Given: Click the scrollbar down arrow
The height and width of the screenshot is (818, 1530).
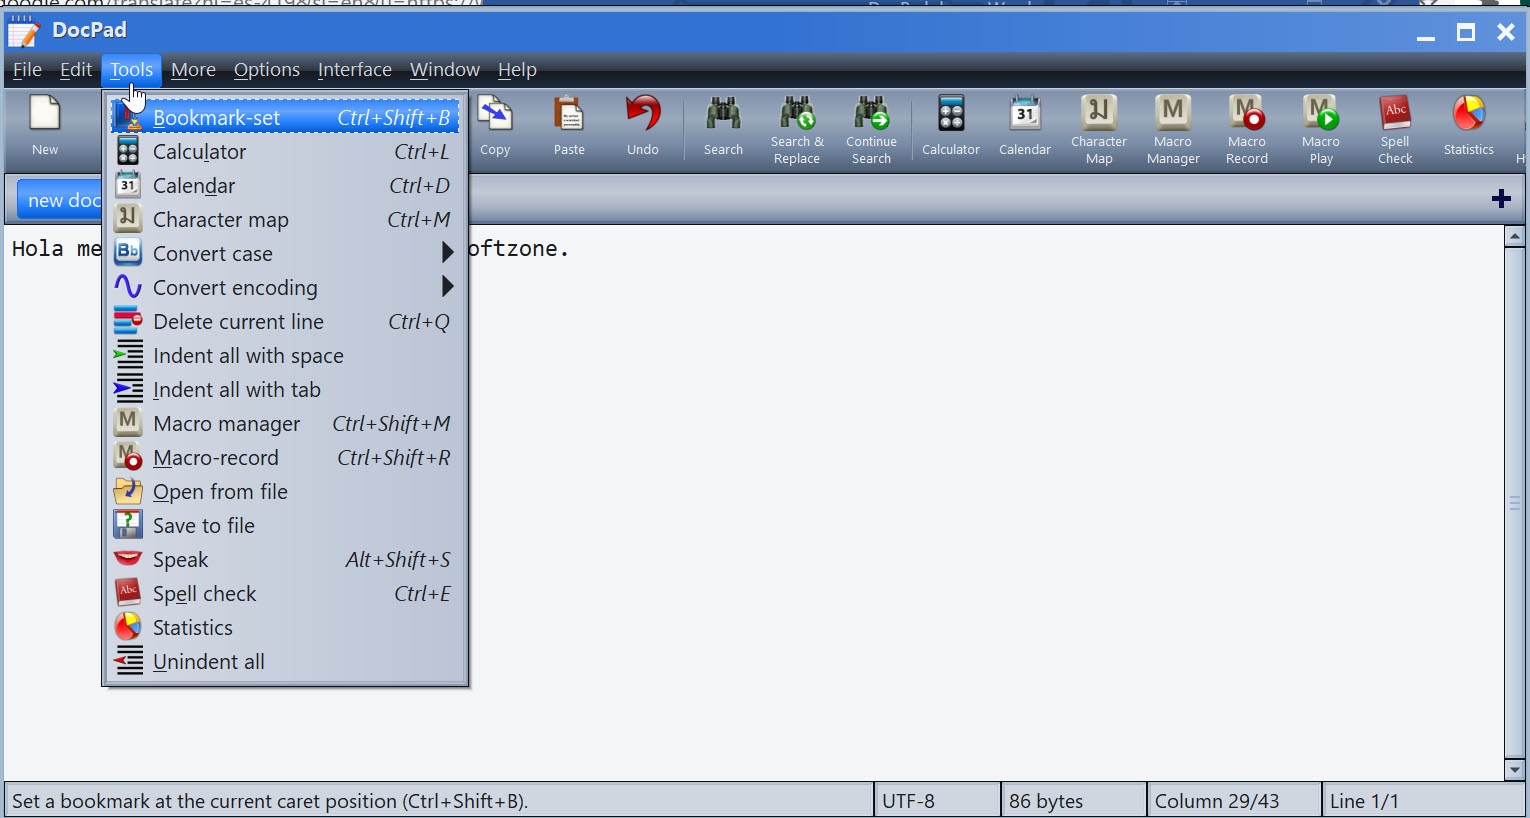Looking at the screenshot, I should [x=1514, y=769].
